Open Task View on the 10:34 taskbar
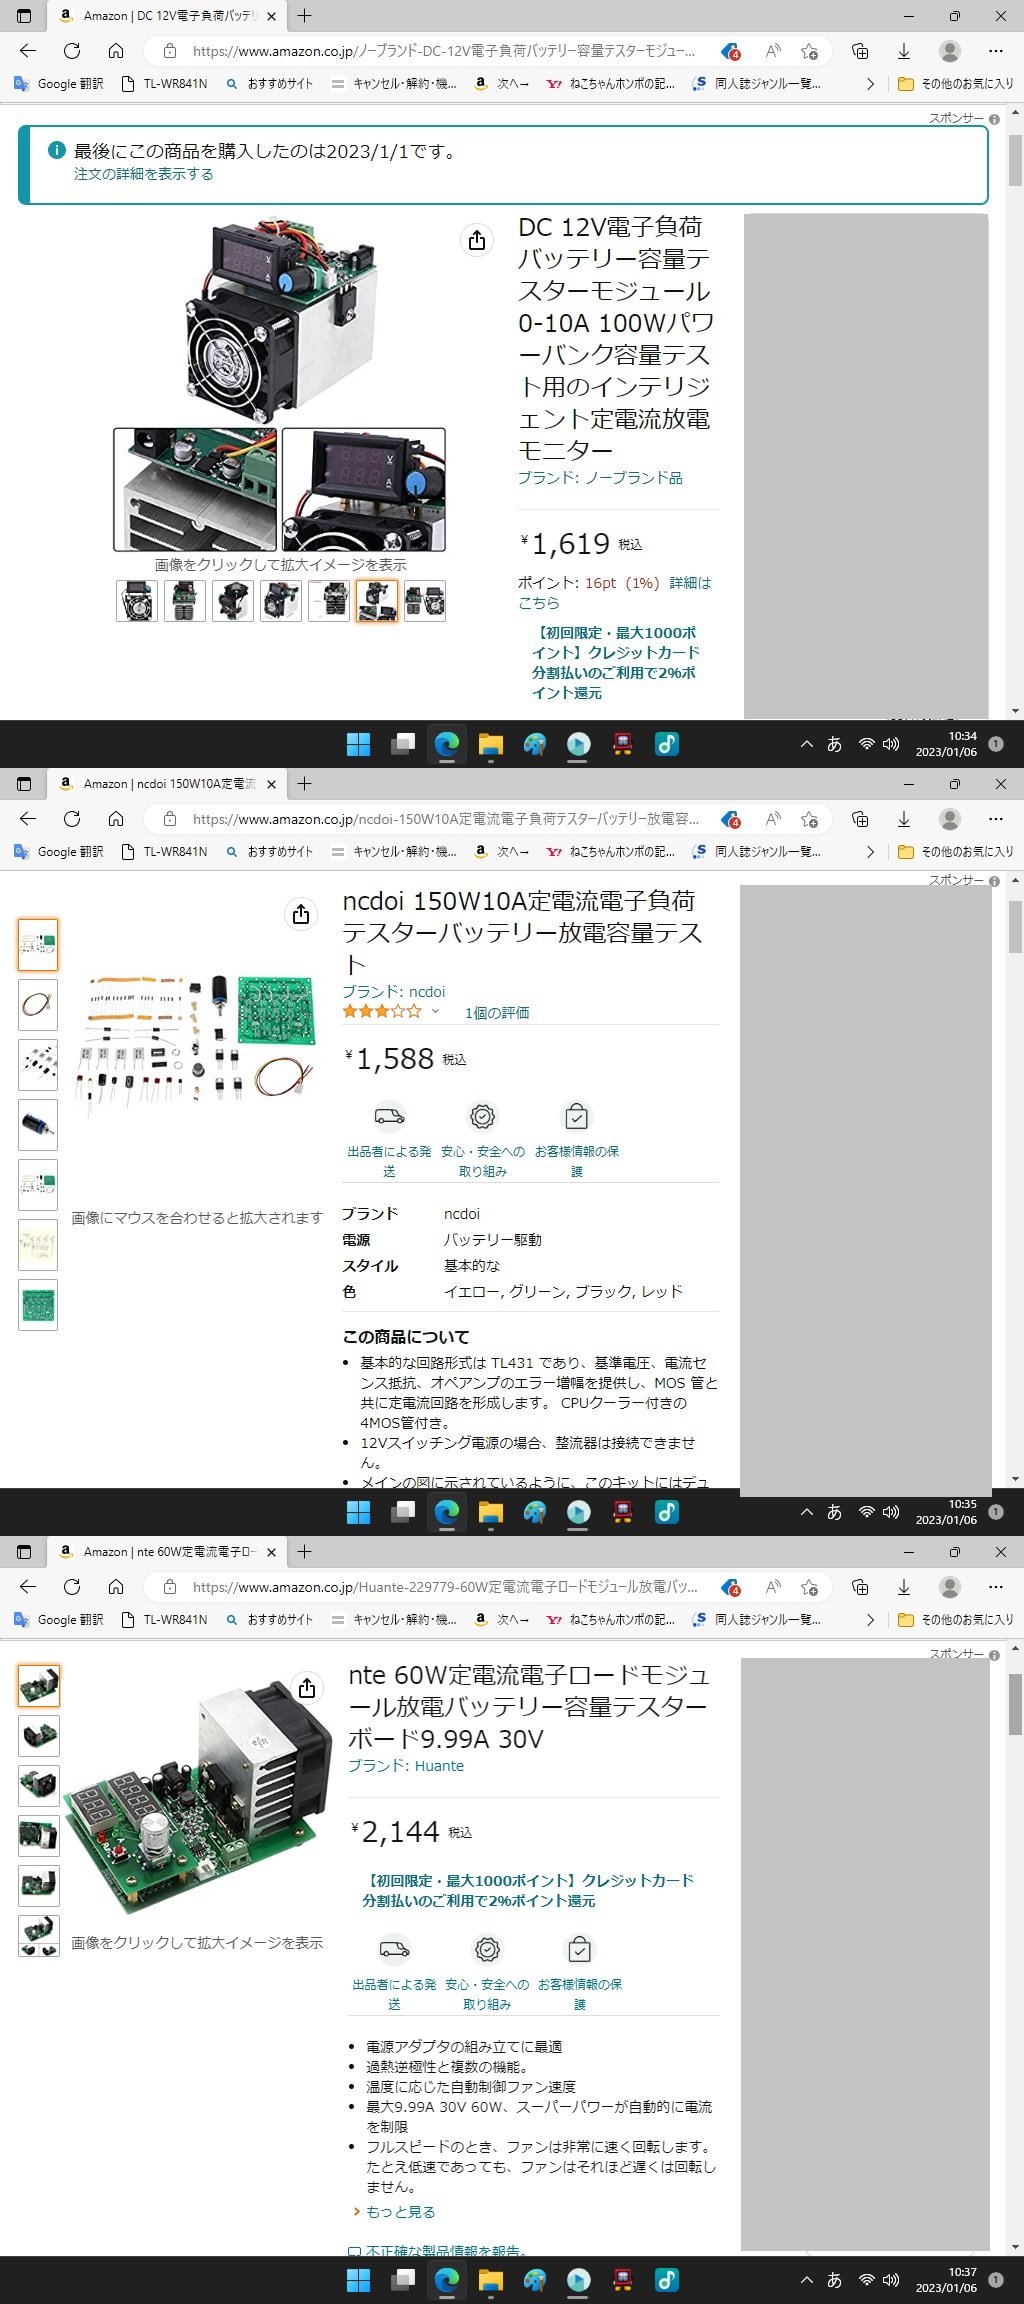This screenshot has width=1024, height=2304. pyautogui.click(x=402, y=744)
